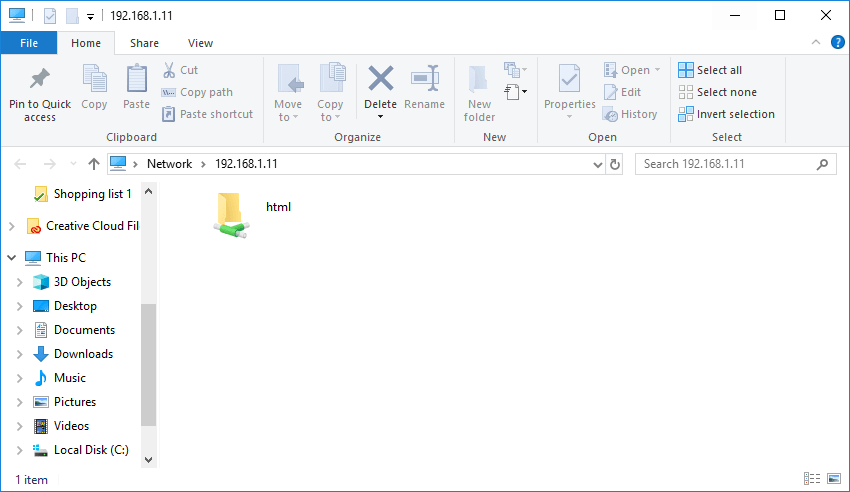Click 192.168.1.11 breadcrumb segment
The width and height of the screenshot is (850, 492).
pos(246,164)
